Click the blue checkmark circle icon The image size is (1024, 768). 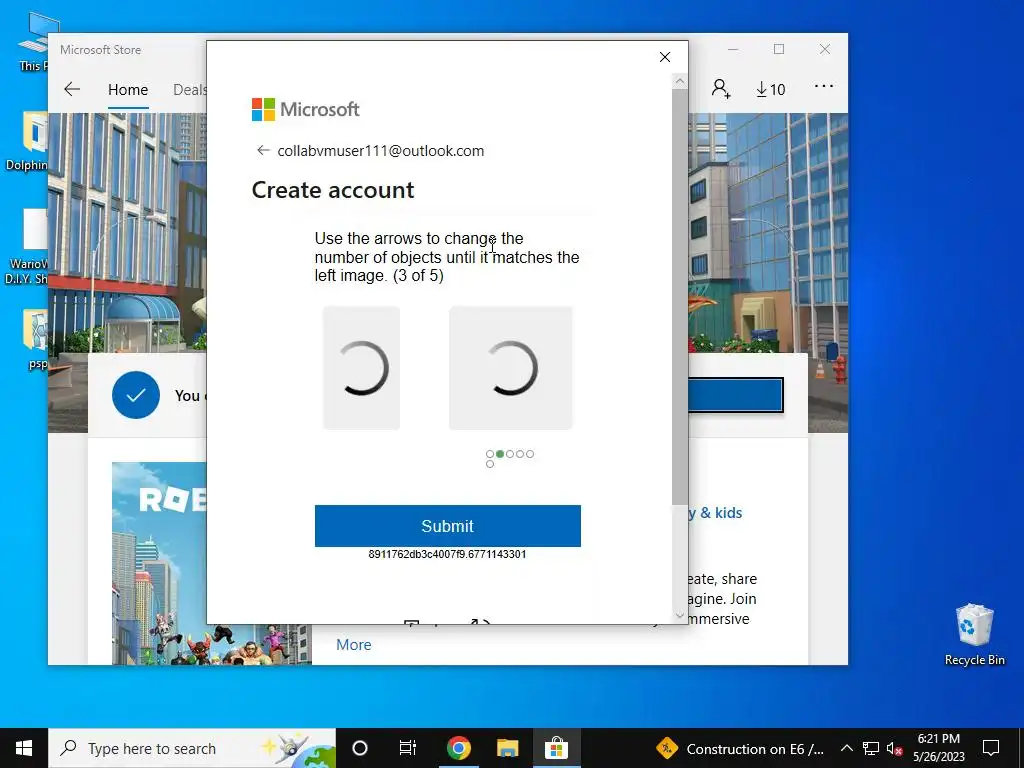pos(136,395)
